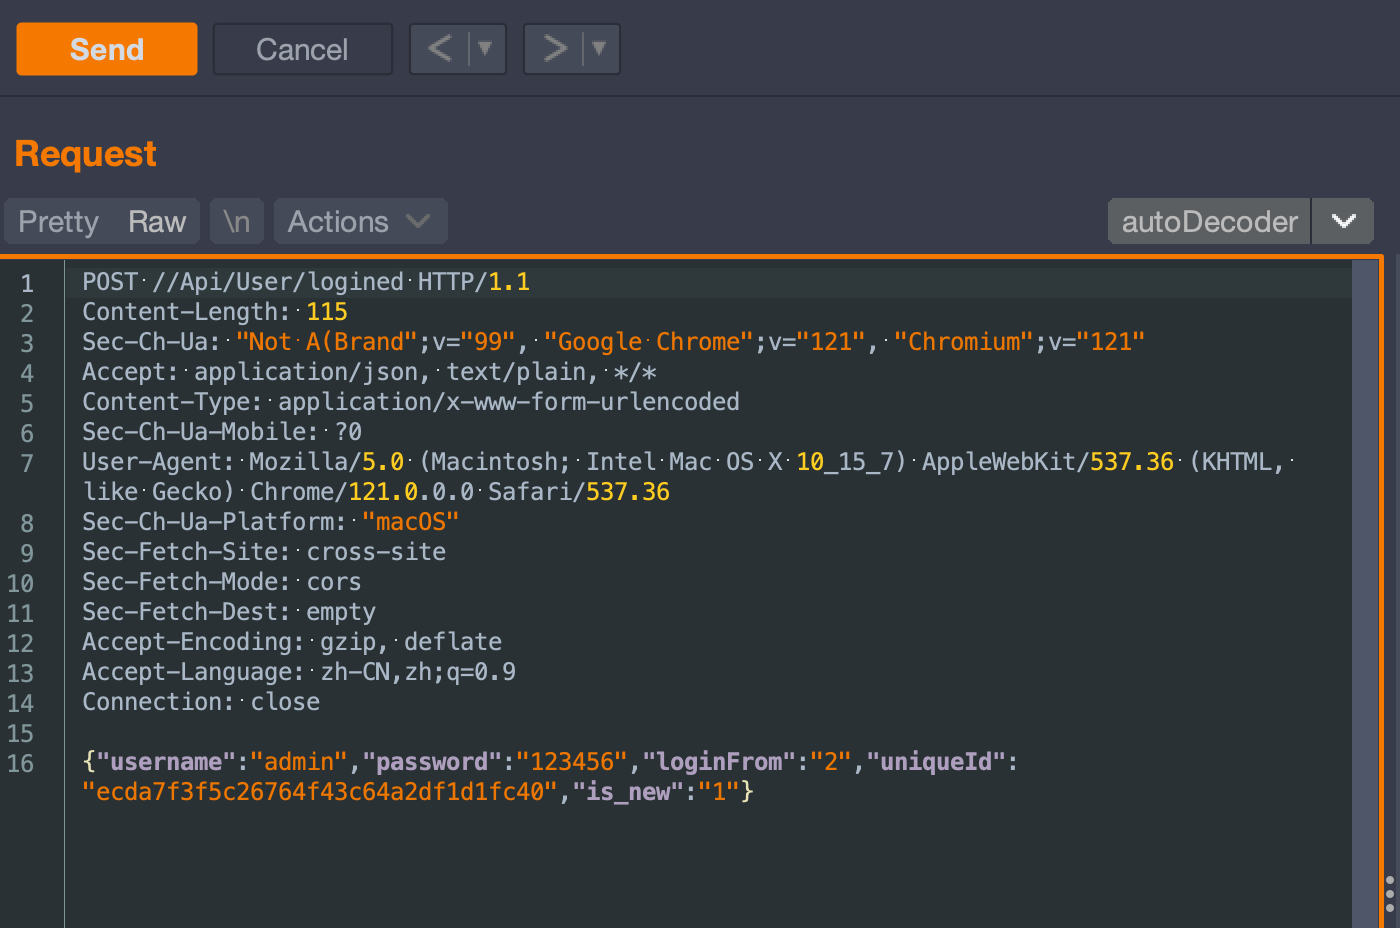This screenshot has height=928, width=1400.
Task: Open the back history dropdown arrow
Action: click(x=486, y=49)
